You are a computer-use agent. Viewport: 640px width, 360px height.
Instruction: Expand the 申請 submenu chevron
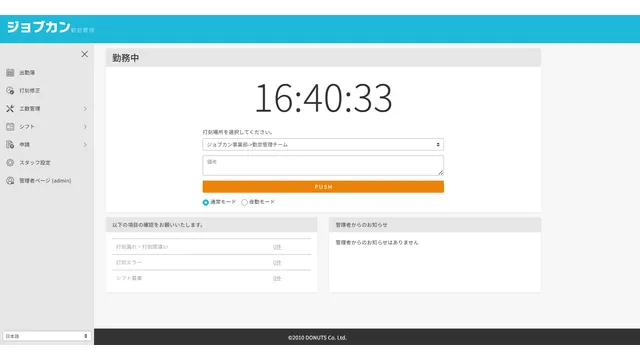pyautogui.click(x=85, y=144)
